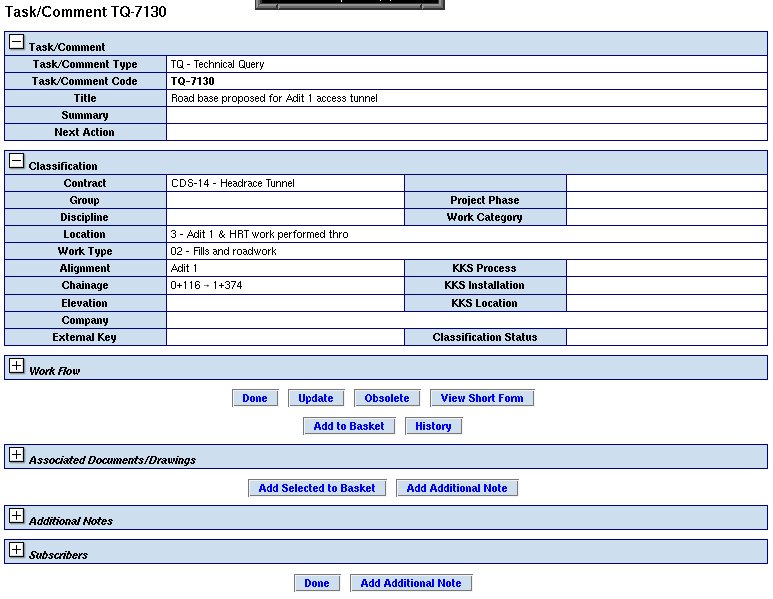
Task: Collapse the Task/Comment section
Action: (16, 43)
